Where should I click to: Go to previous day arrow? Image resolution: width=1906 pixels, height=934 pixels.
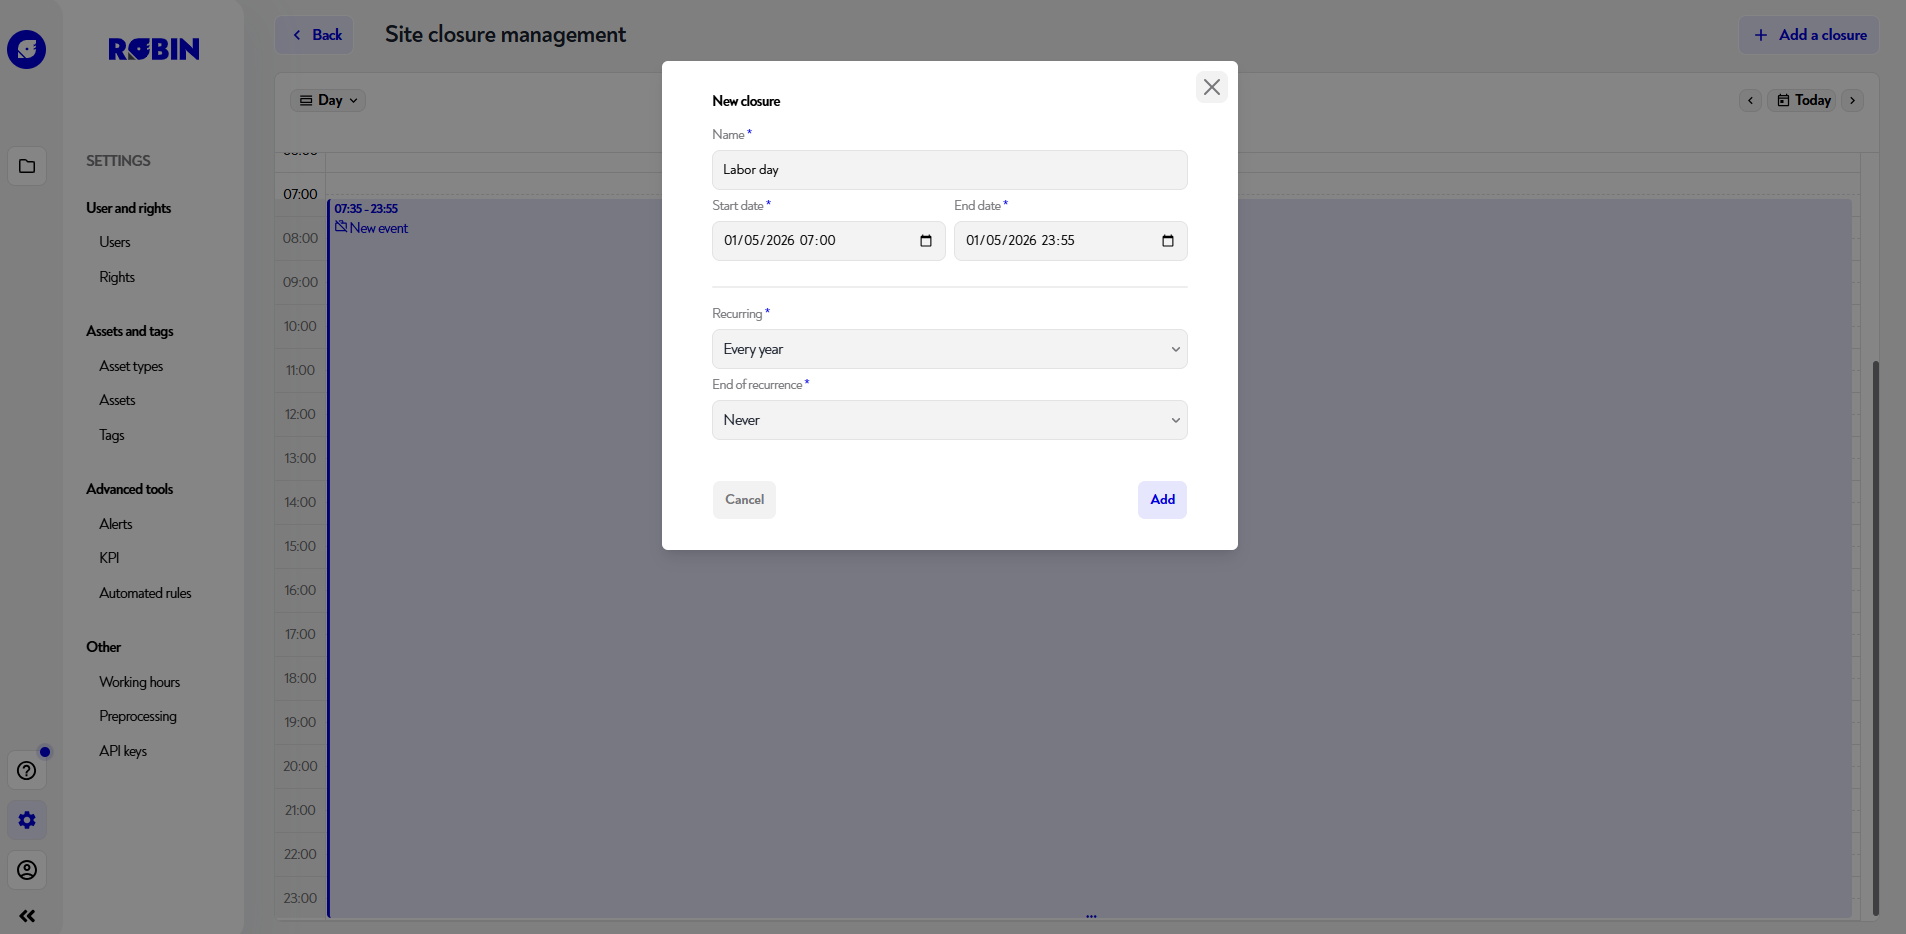click(x=1750, y=100)
